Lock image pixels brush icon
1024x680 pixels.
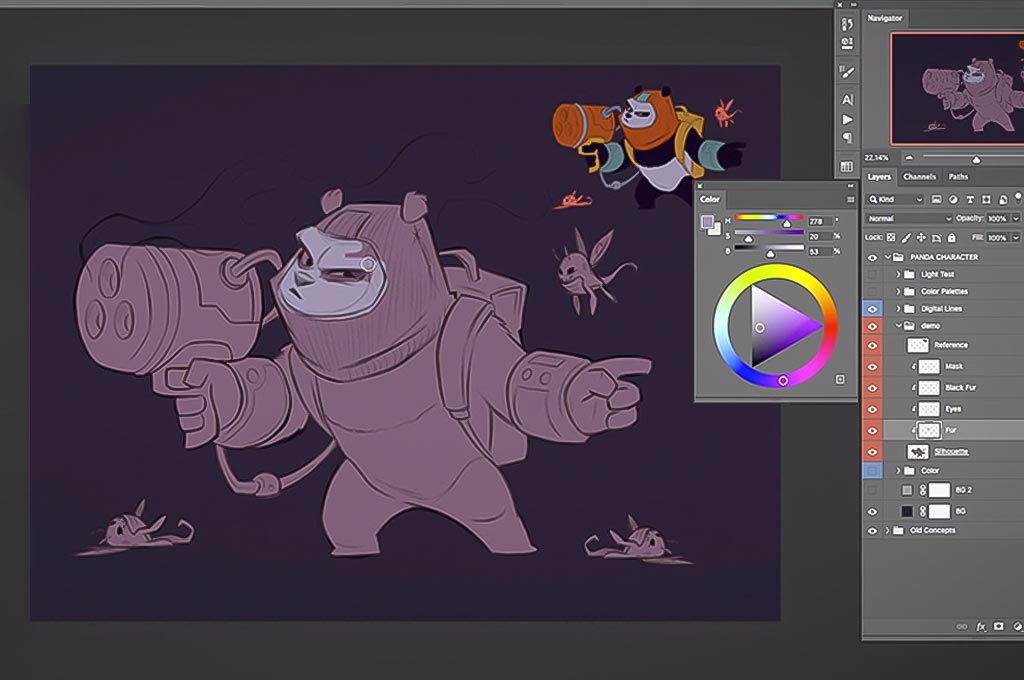[906, 238]
